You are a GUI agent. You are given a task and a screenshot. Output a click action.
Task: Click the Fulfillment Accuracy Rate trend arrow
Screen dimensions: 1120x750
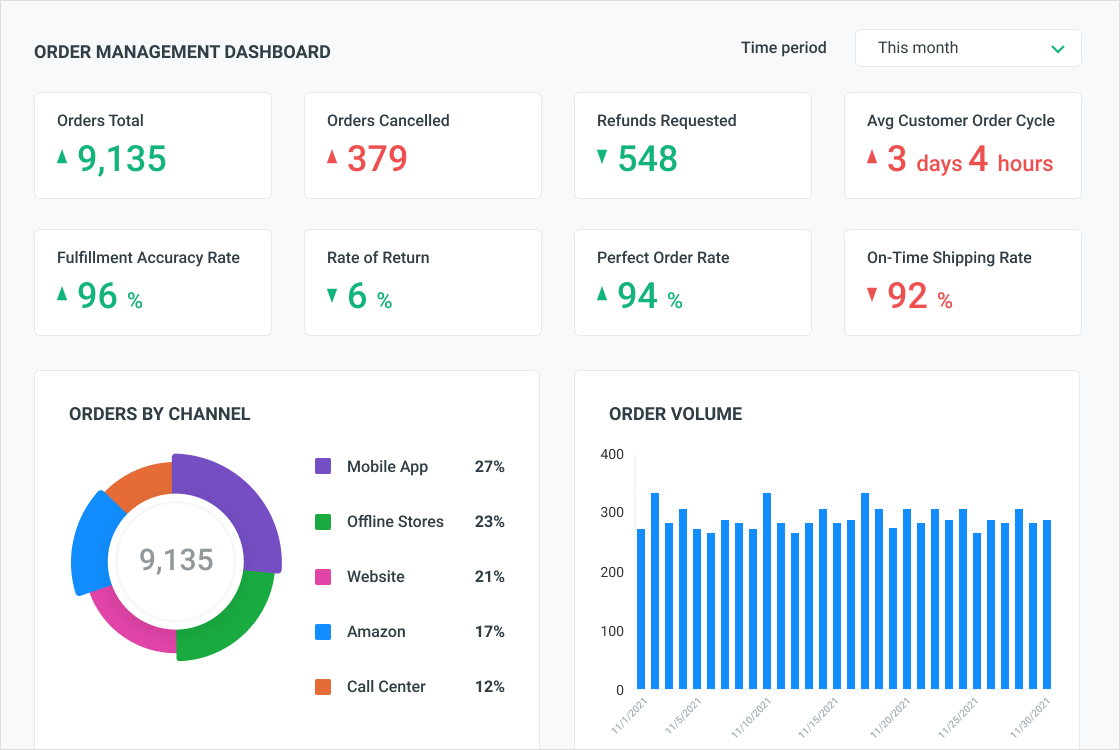pos(62,294)
